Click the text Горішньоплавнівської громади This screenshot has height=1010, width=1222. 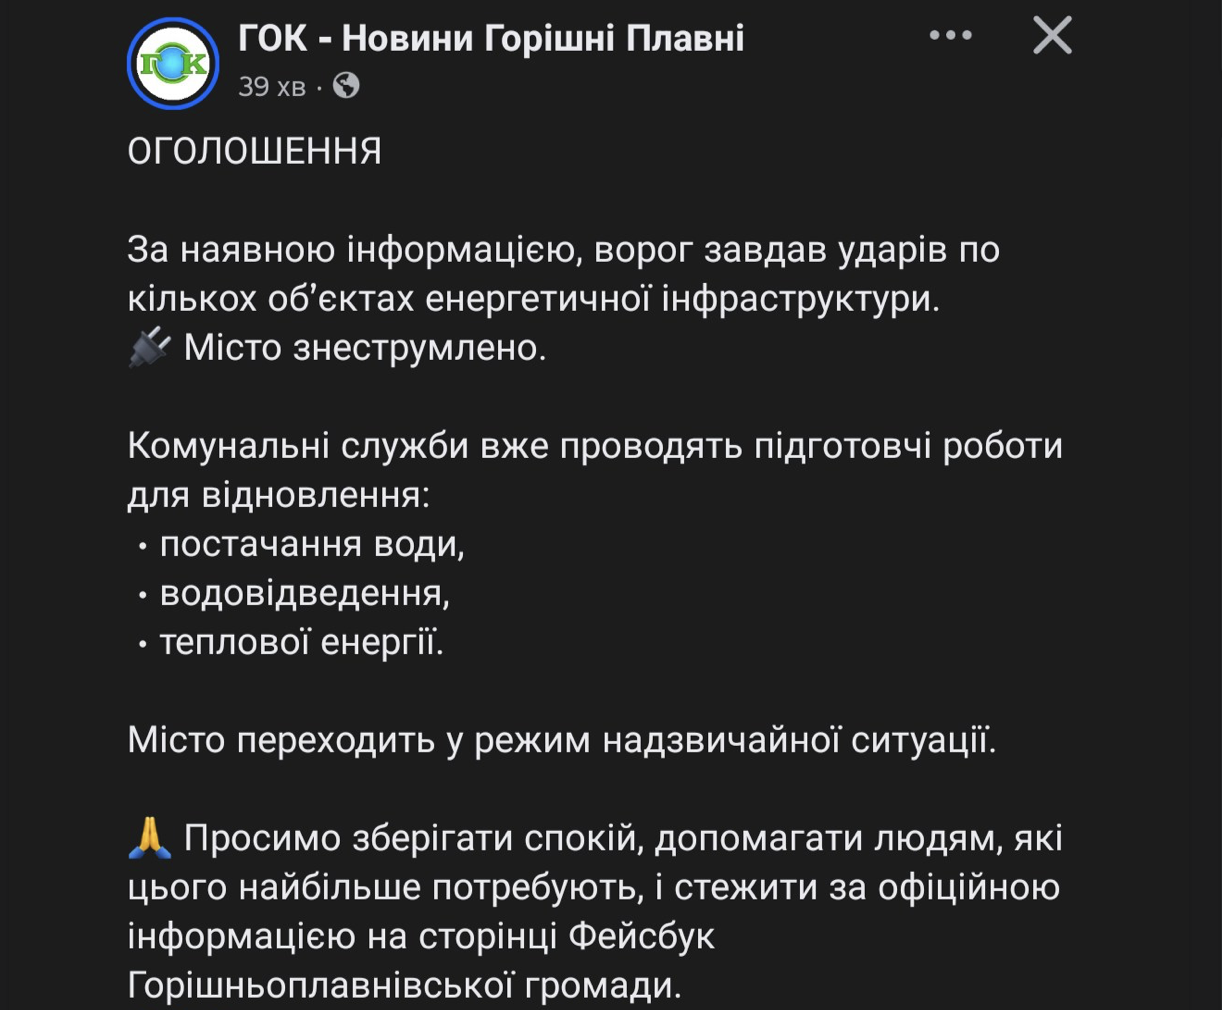tap(404, 985)
